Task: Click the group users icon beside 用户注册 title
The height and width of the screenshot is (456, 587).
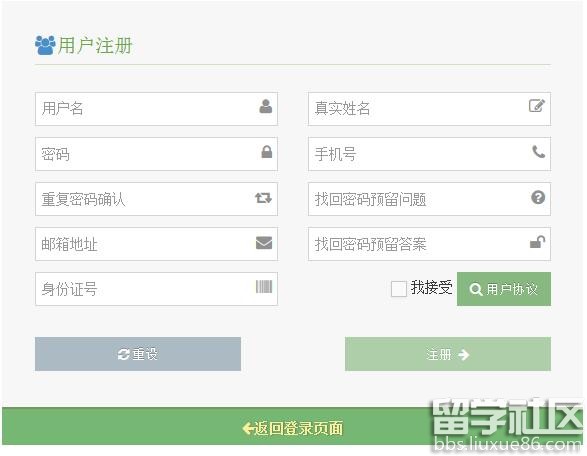Action: pos(45,45)
